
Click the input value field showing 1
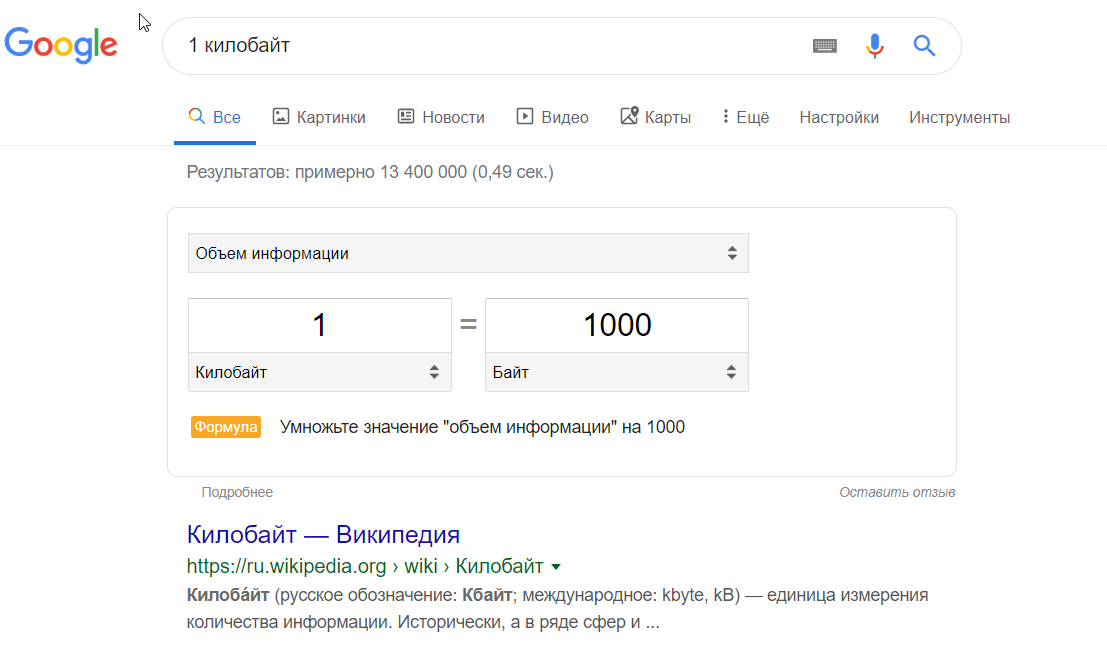pos(320,326)
